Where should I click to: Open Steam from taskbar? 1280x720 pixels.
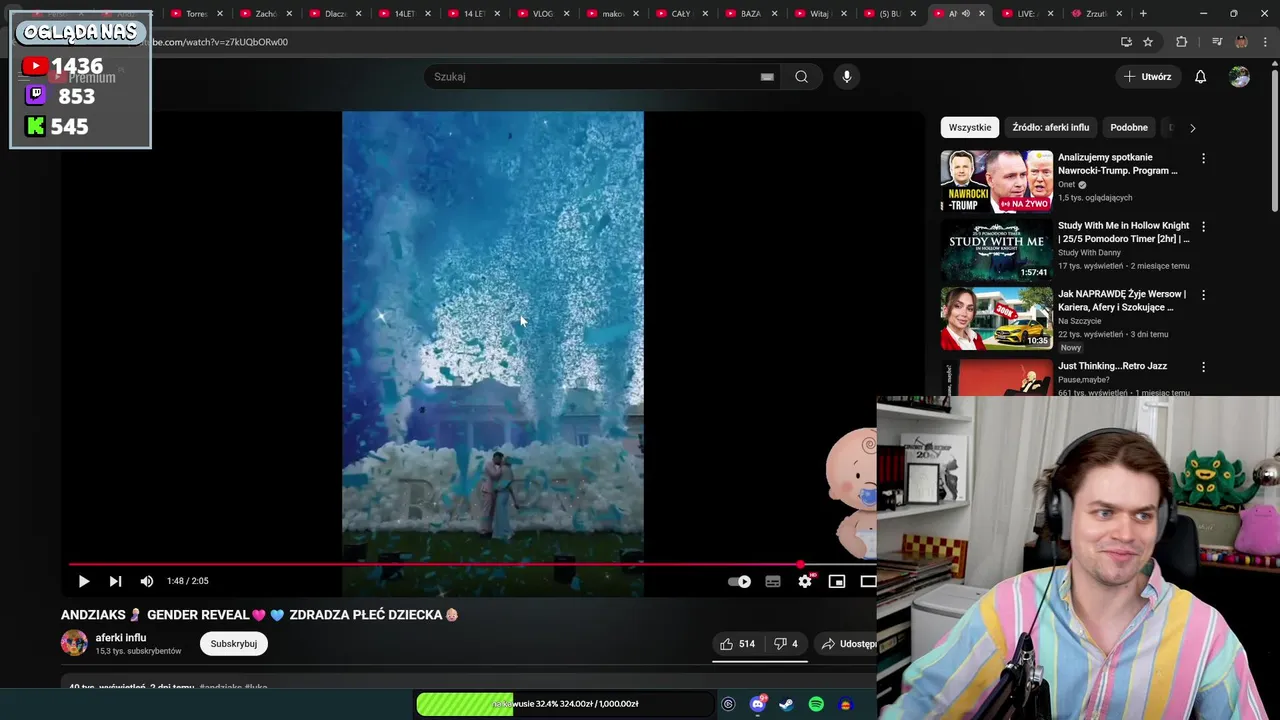point(787,704)
